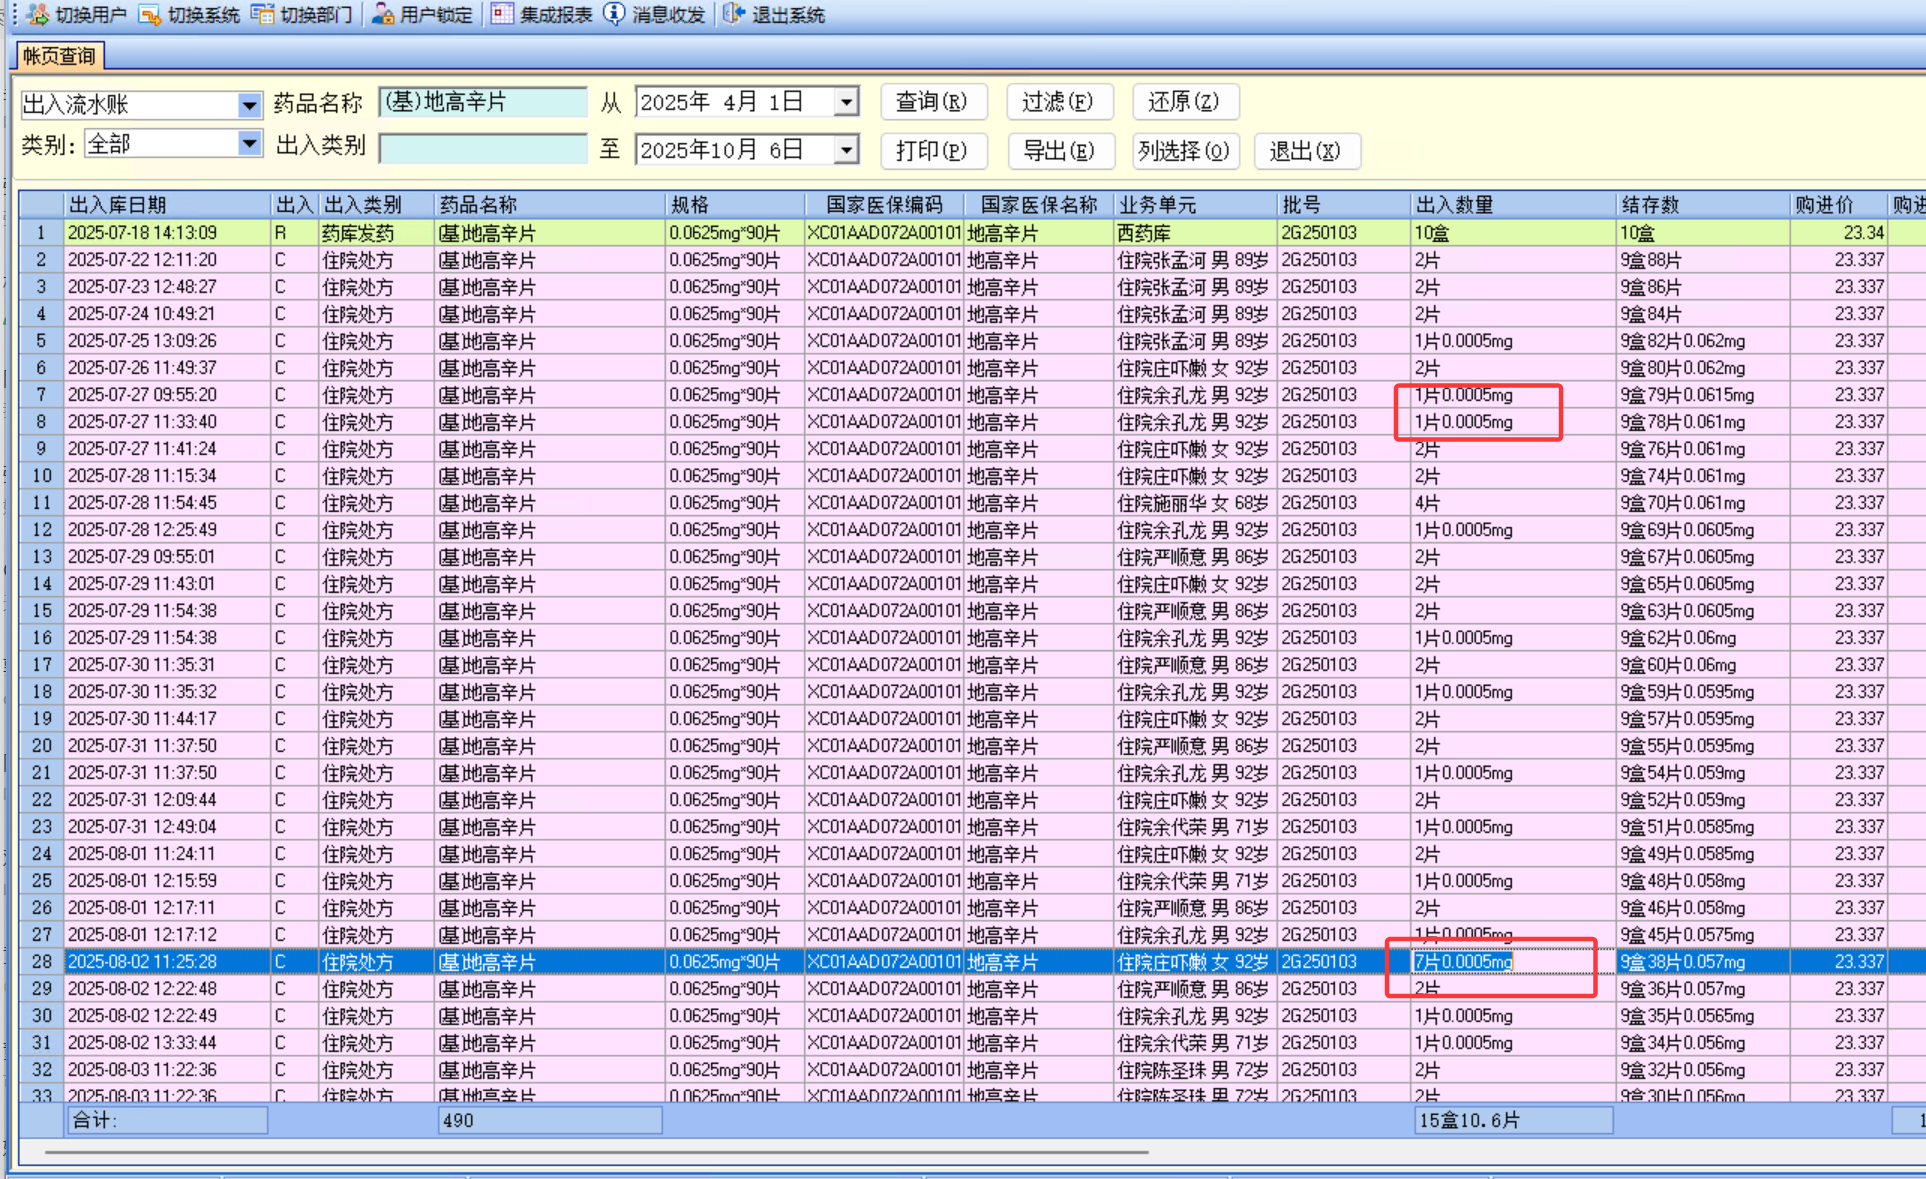Switch to the 帐页查询 tab

tap(59, 56)
